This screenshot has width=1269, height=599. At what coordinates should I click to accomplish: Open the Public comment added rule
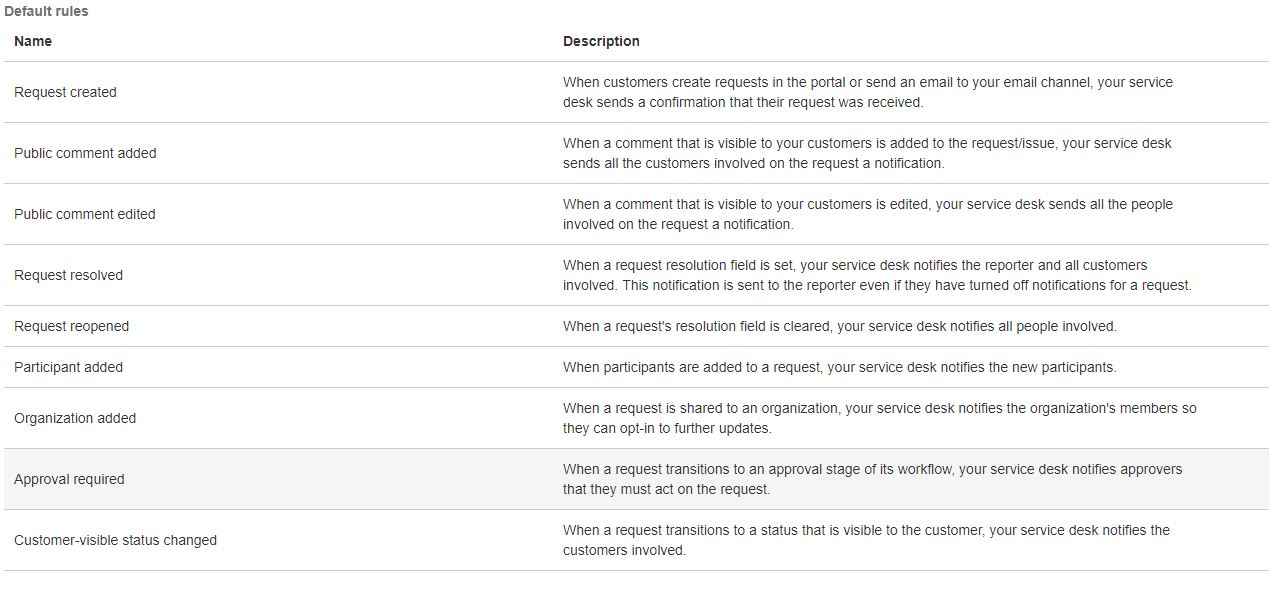[85, 153]
